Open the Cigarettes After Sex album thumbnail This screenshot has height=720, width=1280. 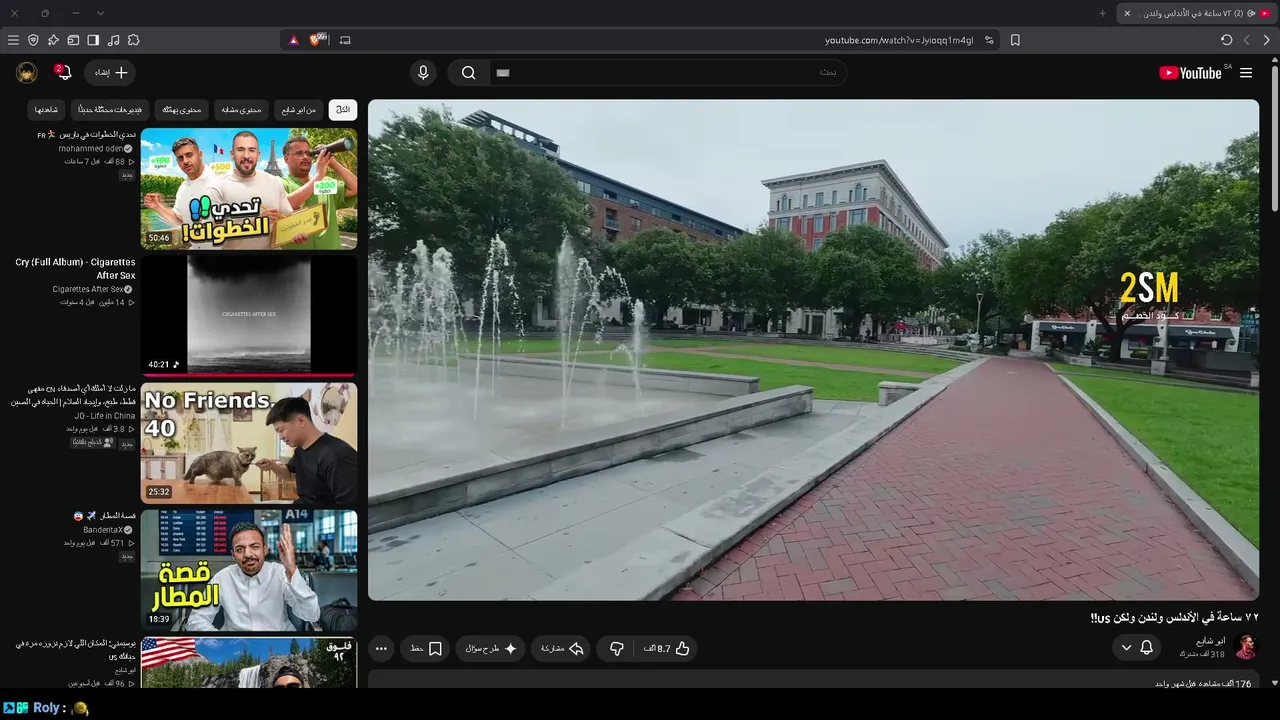pos(249,315)
